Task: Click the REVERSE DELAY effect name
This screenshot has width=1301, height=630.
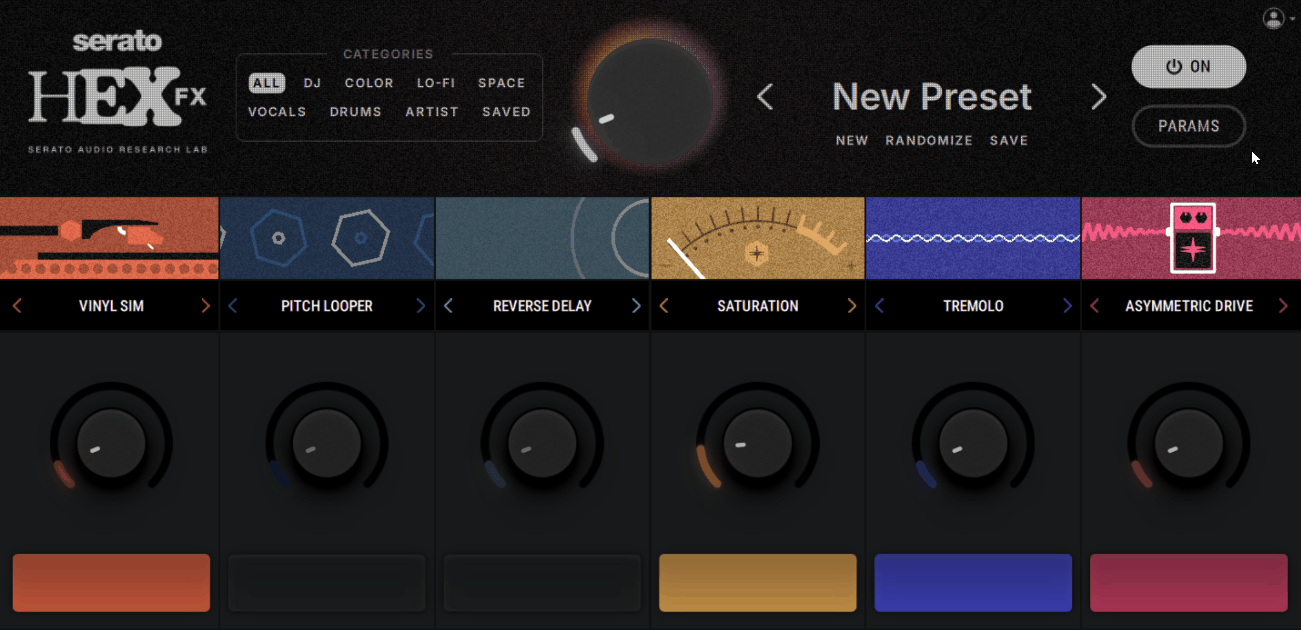Action: point(542,306)
